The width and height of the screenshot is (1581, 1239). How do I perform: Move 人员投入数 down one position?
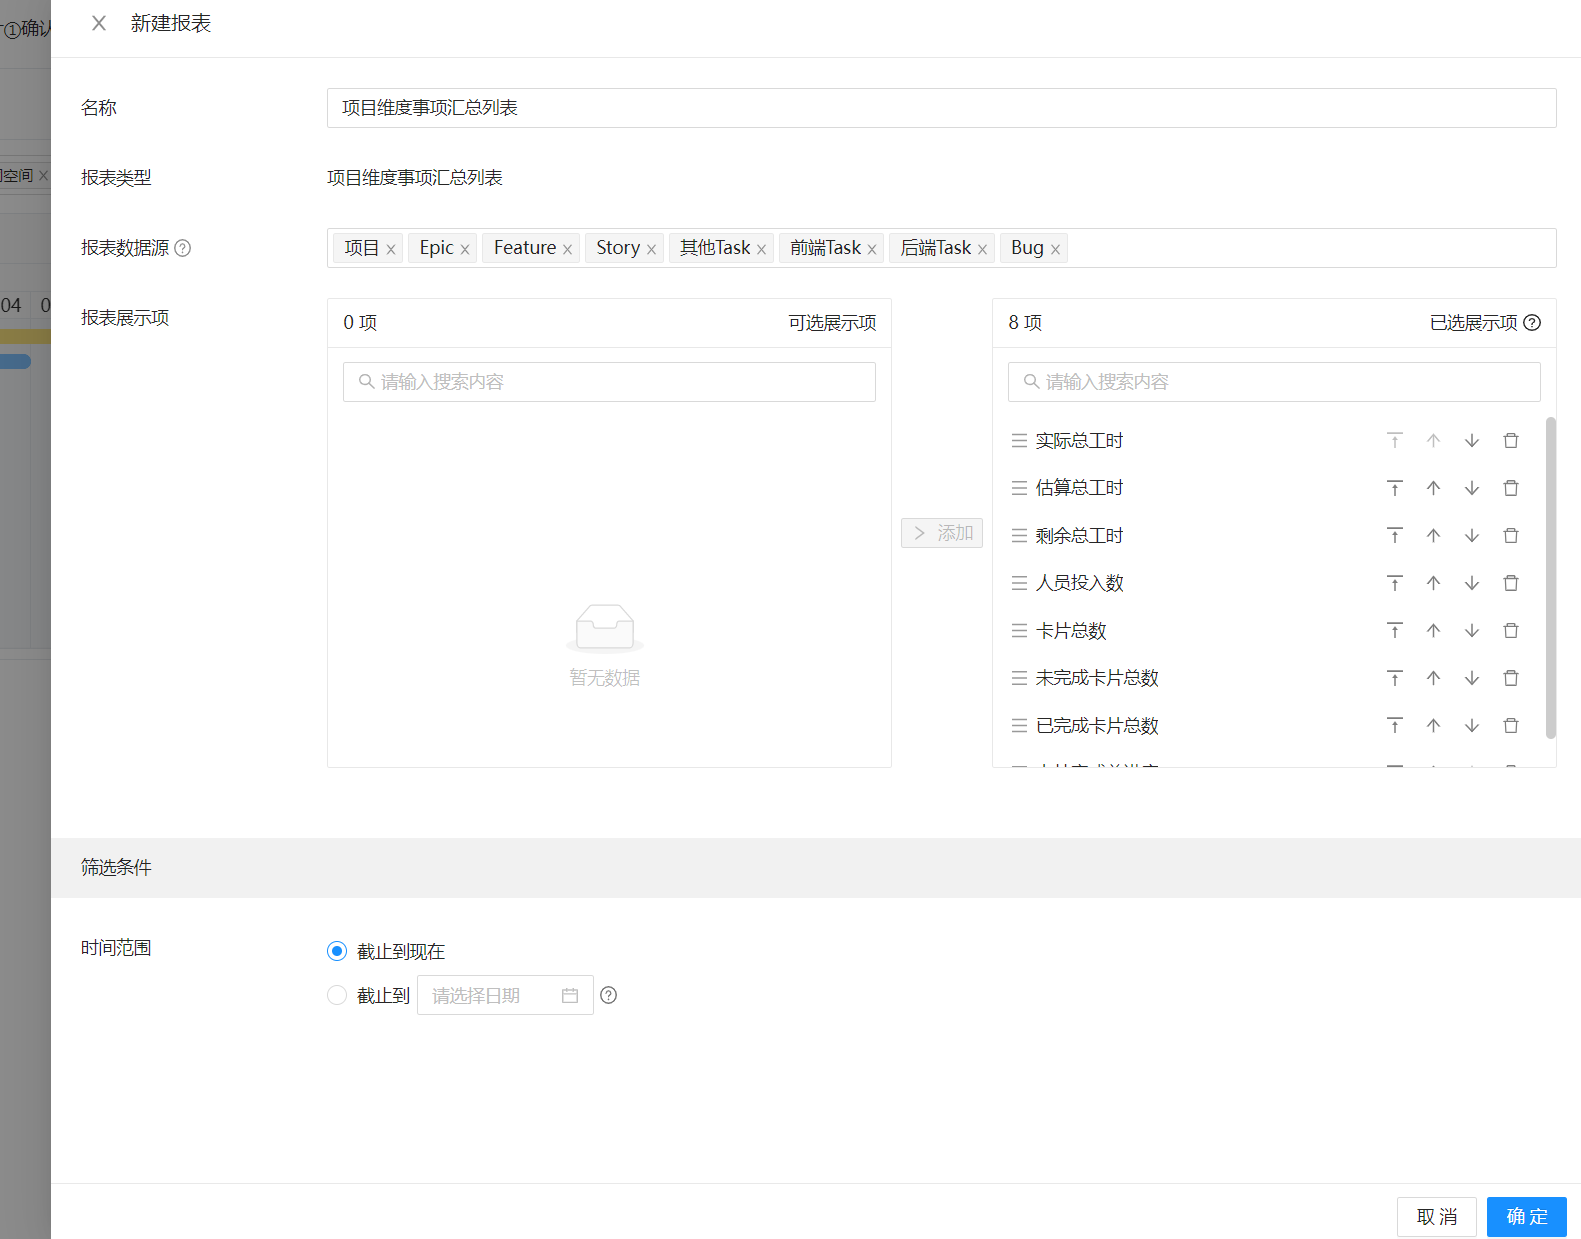pos(1471,583)
